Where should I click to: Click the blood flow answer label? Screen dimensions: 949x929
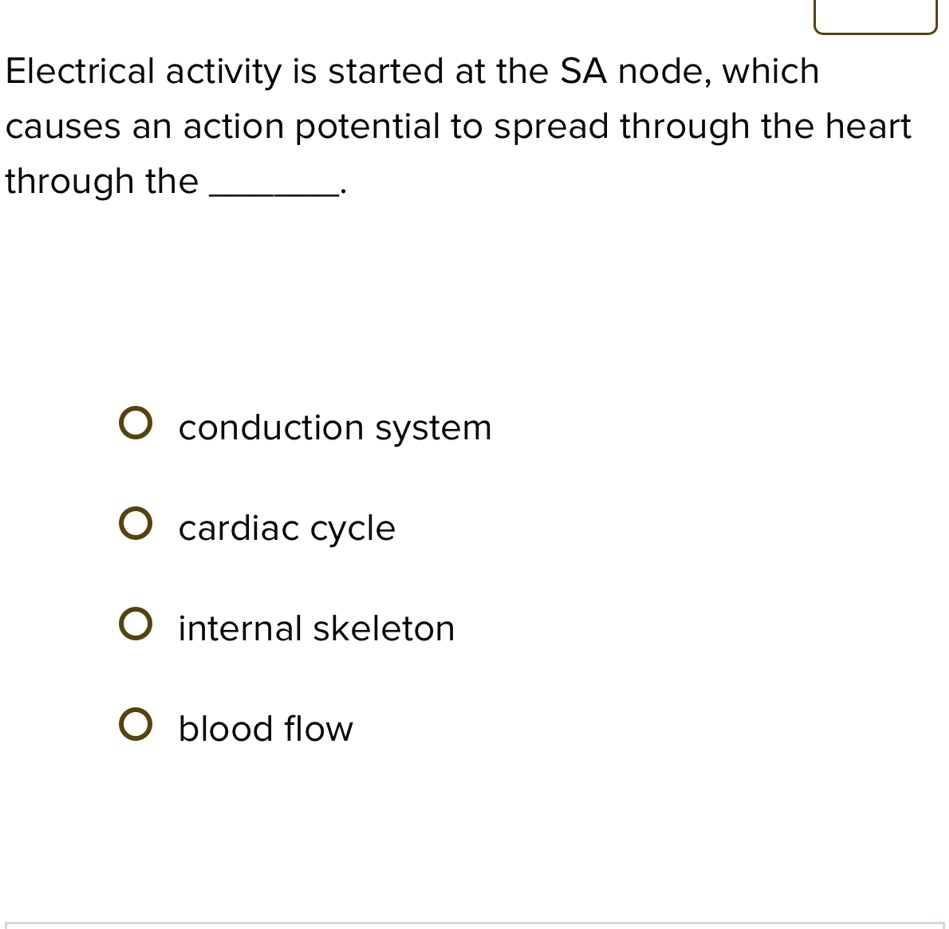(x=264, y=728)
